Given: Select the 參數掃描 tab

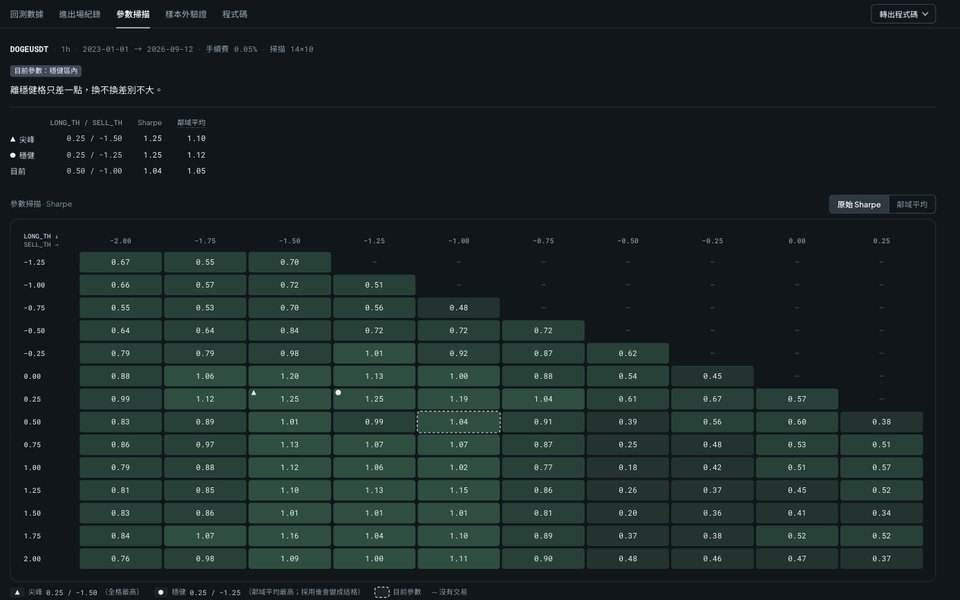Looking at the screenshot, I should tap(133, 14).
